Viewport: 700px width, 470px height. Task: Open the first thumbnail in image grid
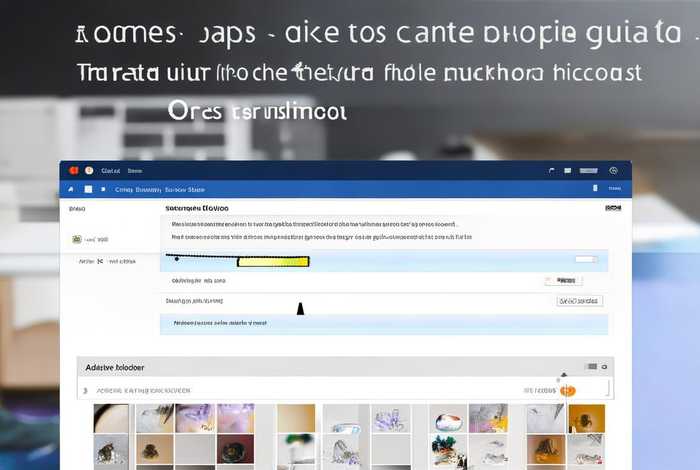pos(111,418)
